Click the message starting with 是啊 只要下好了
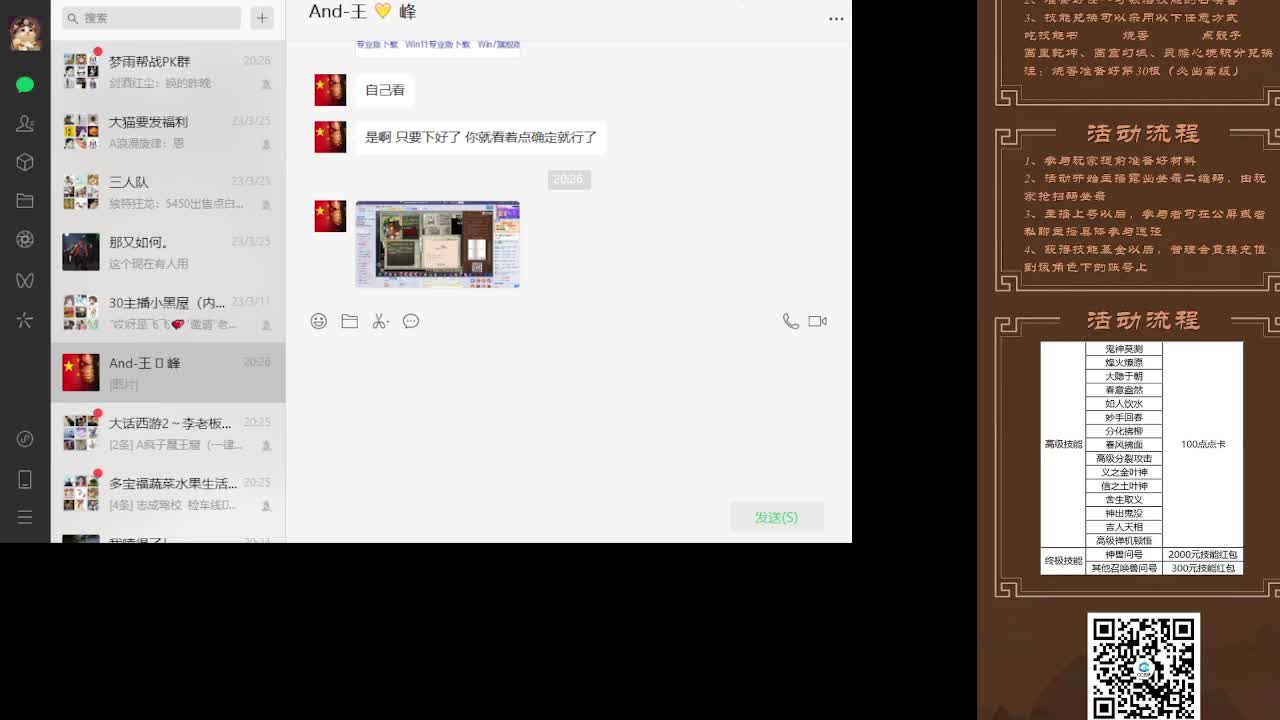The height and width of the screenshot is (720, 1280). pos(481,137)
